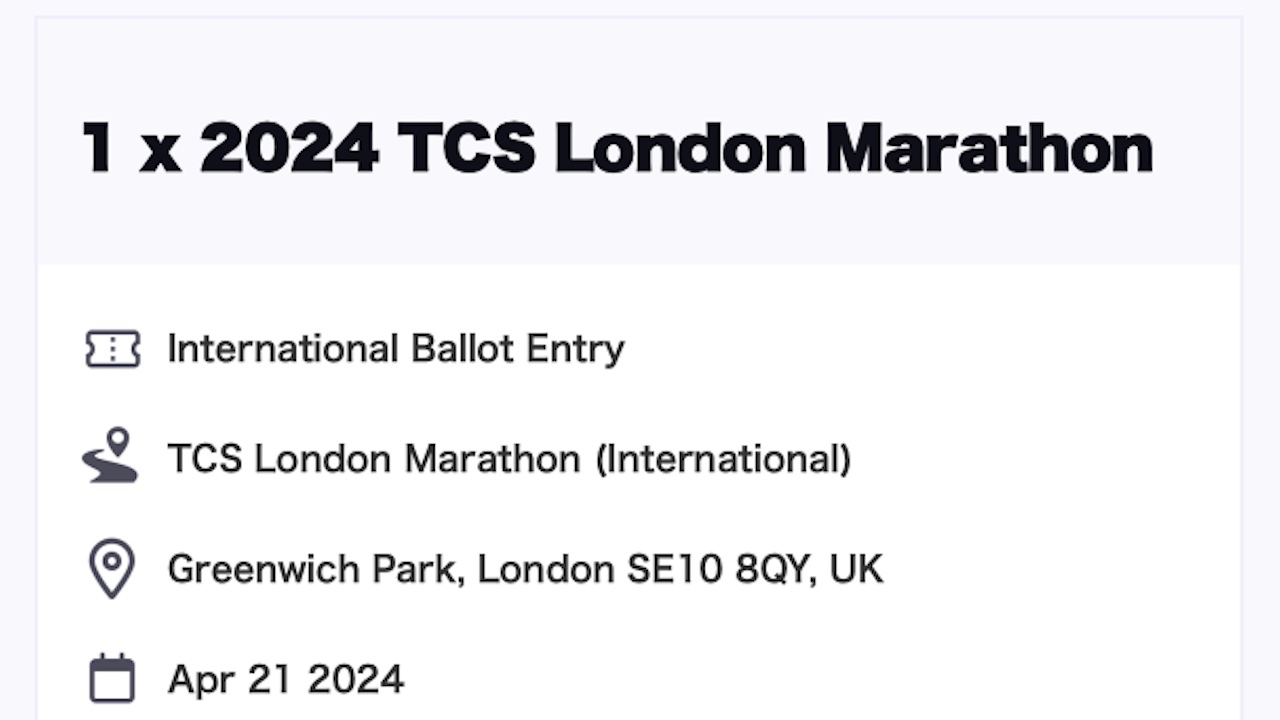This screenshot has height=720, width=1280.
Task: Click the 1 x 2024 TCS London Marathon heading
Action: pyautogui.click(x=617, y=147)
